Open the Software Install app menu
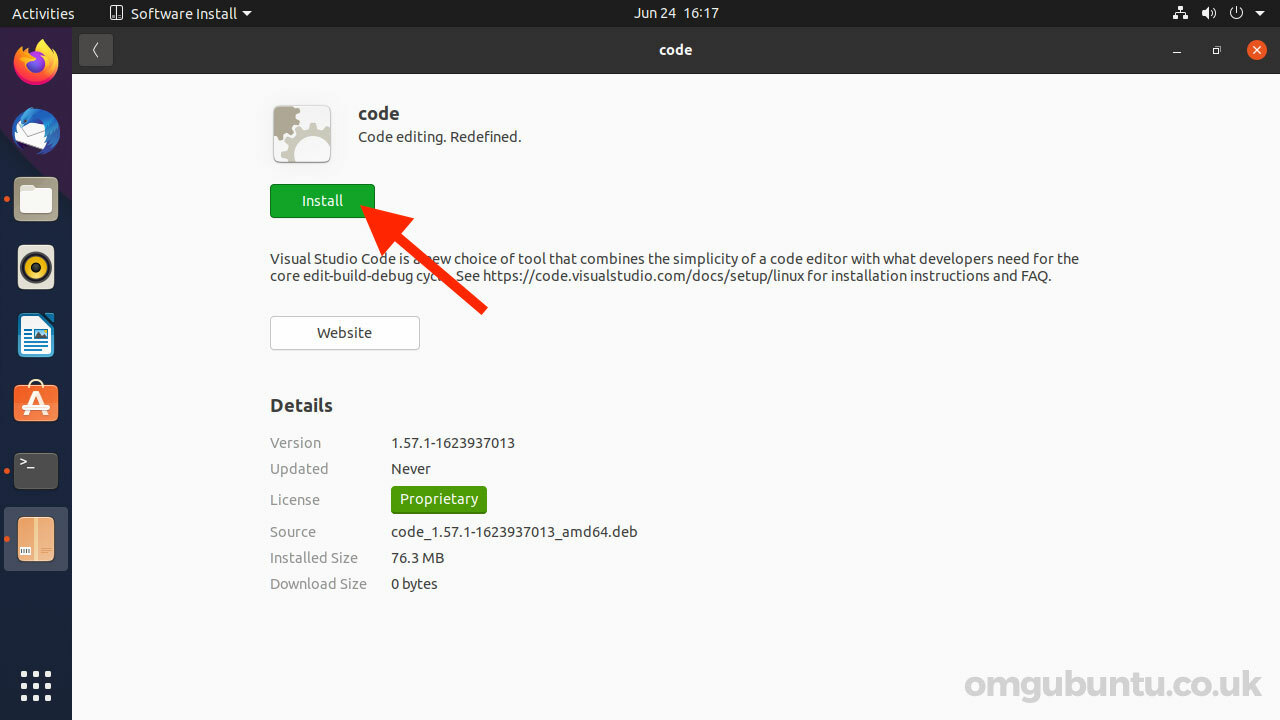This screenshot has height=720, width=1280. [180, 13]
